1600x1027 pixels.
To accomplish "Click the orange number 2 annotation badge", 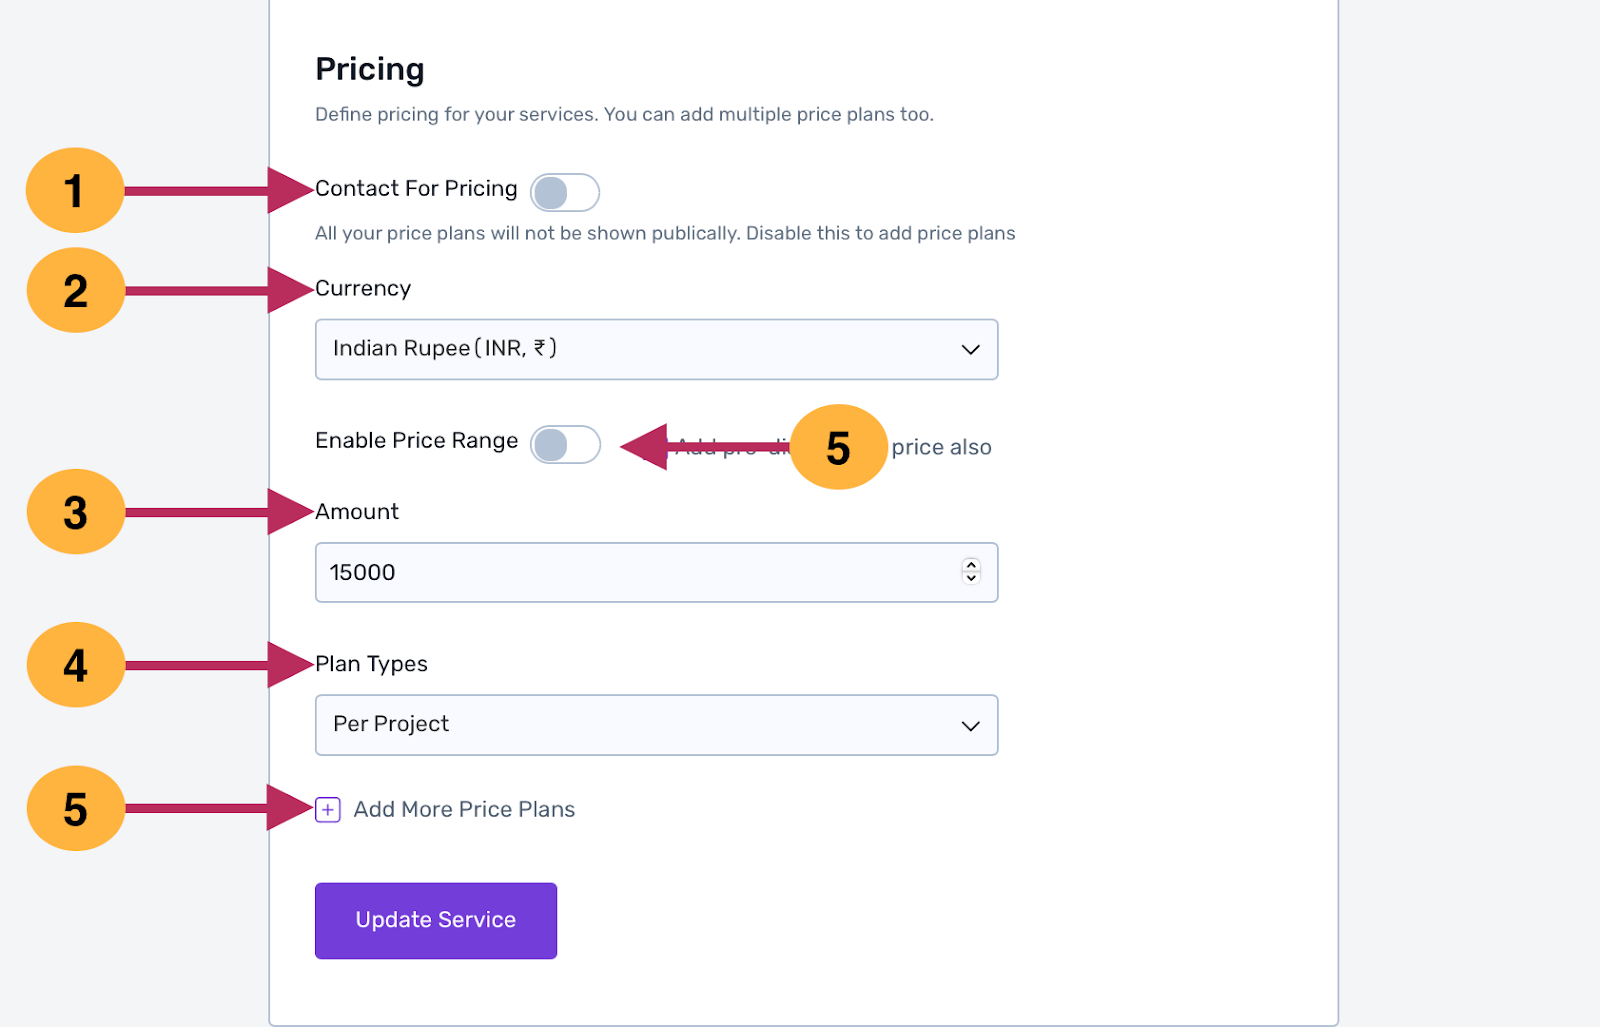I will (x=75, y=291).
